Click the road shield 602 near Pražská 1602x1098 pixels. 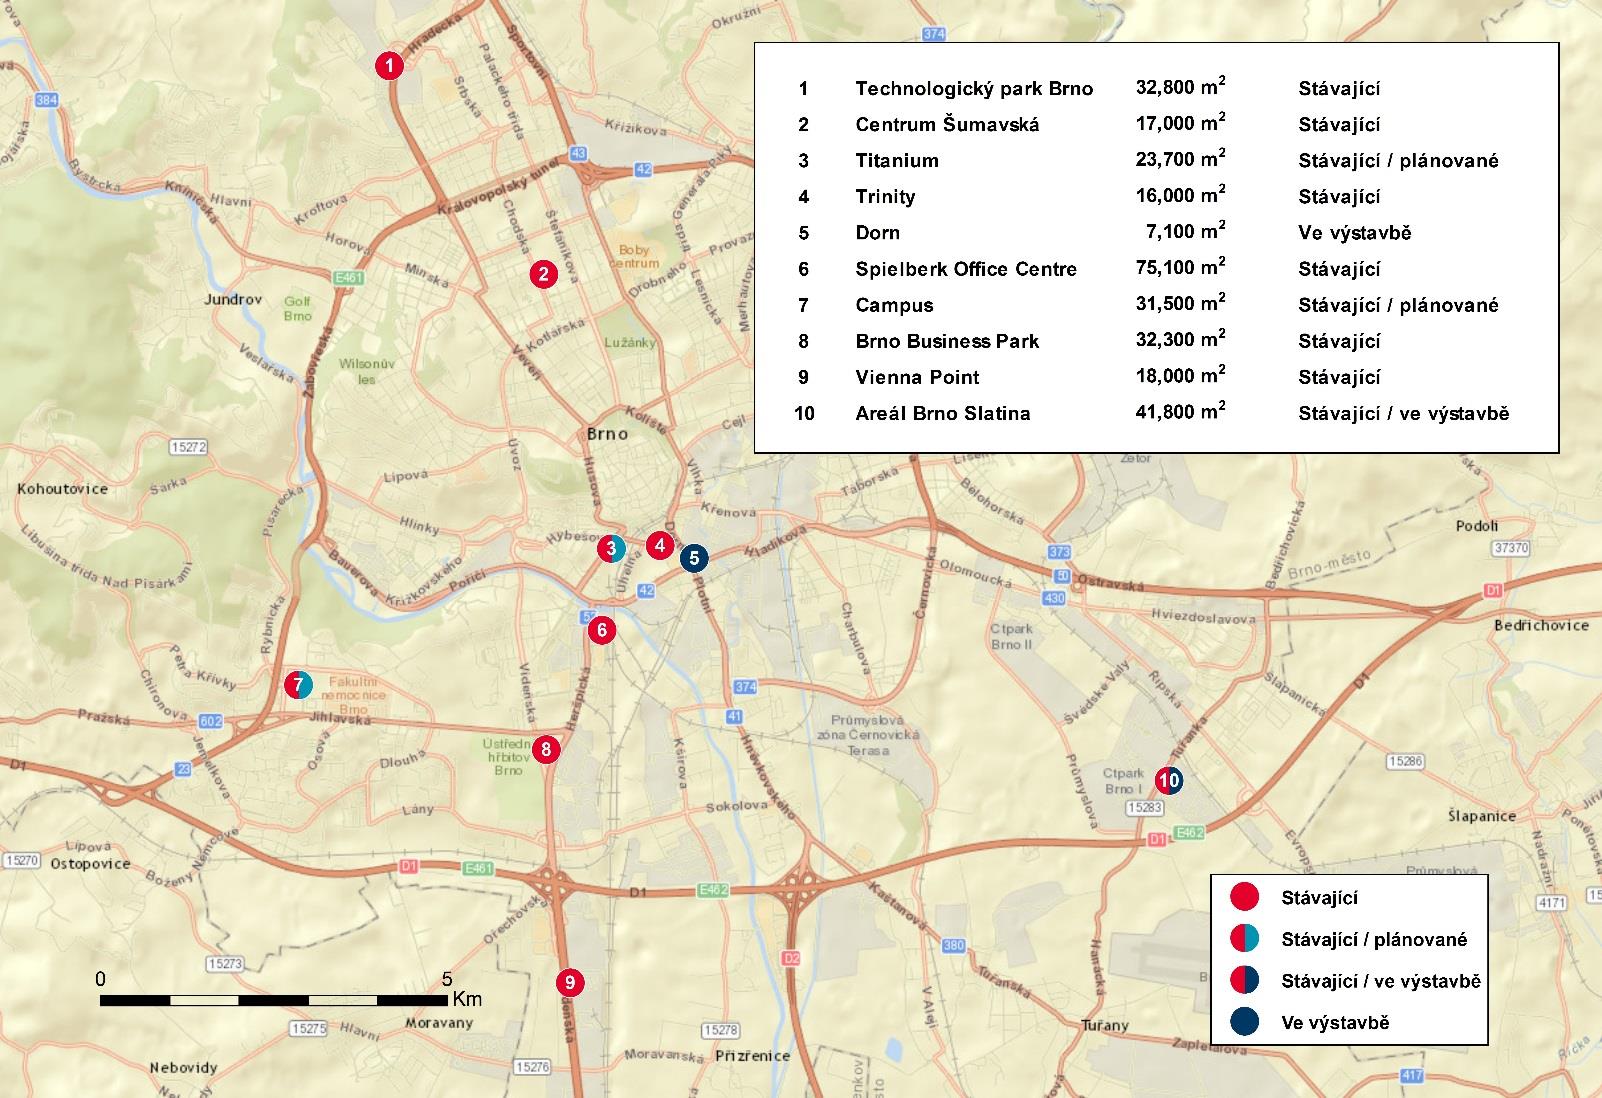[x=211, y=721]
